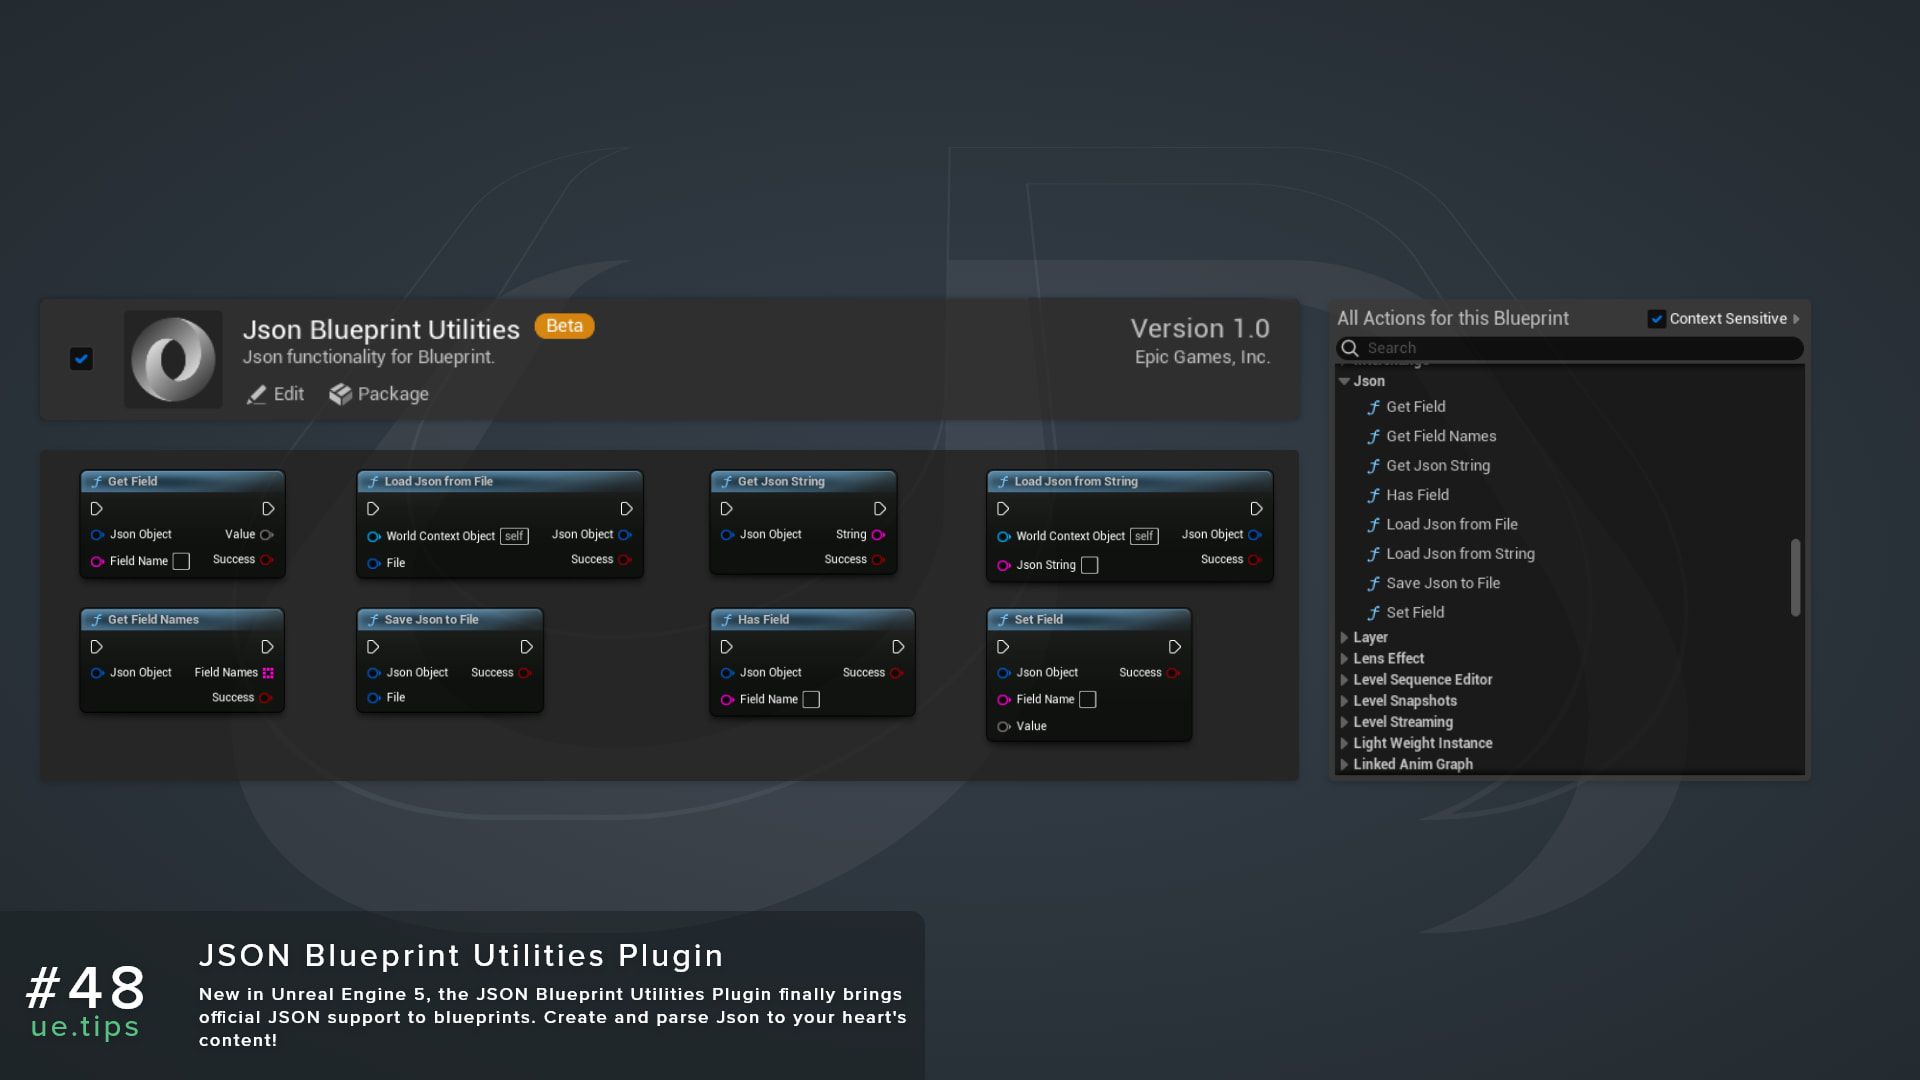Disable the Context Sensitive checkbox

click(x=1656, y=318)
